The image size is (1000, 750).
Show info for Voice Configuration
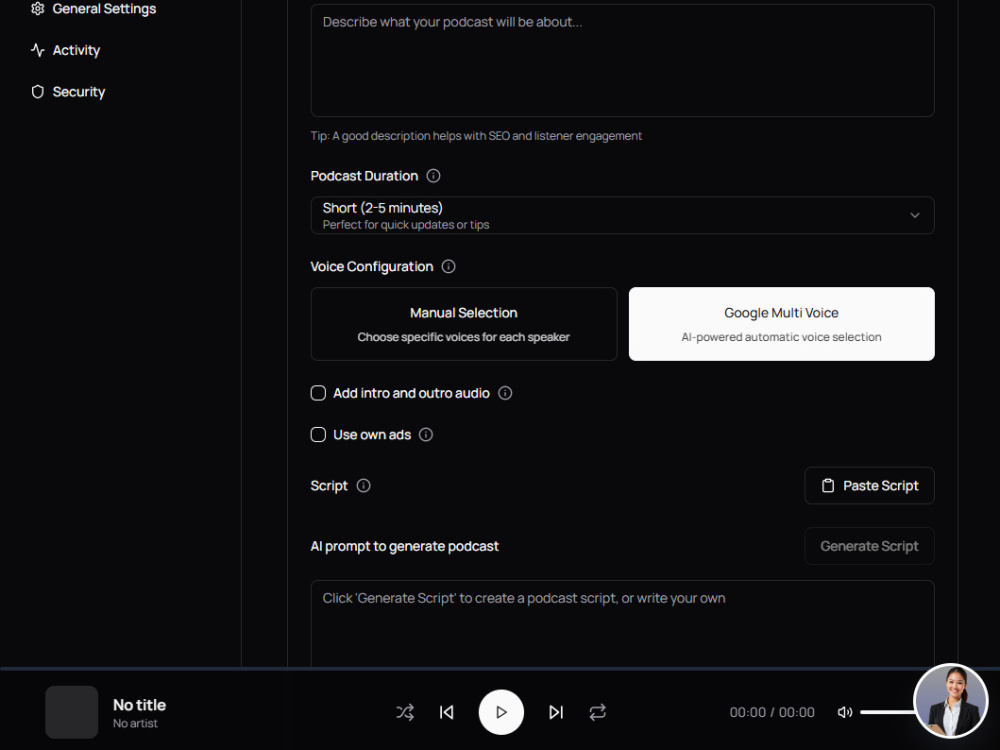click(448, 267)
